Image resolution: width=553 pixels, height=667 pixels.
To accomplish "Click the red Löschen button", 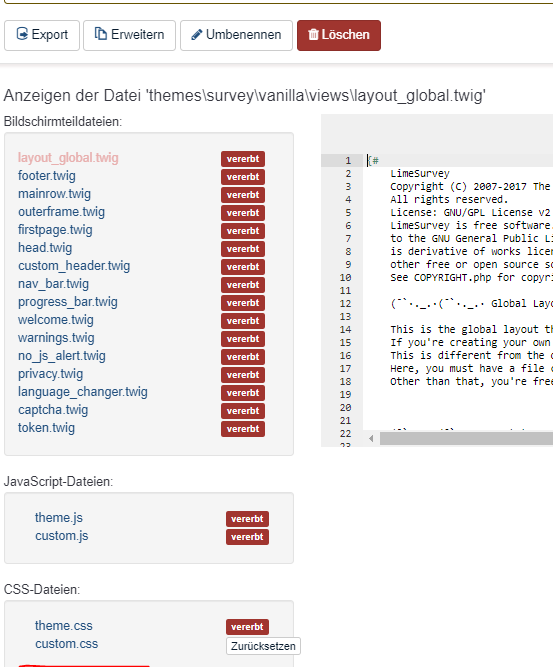I will (339, 35).
